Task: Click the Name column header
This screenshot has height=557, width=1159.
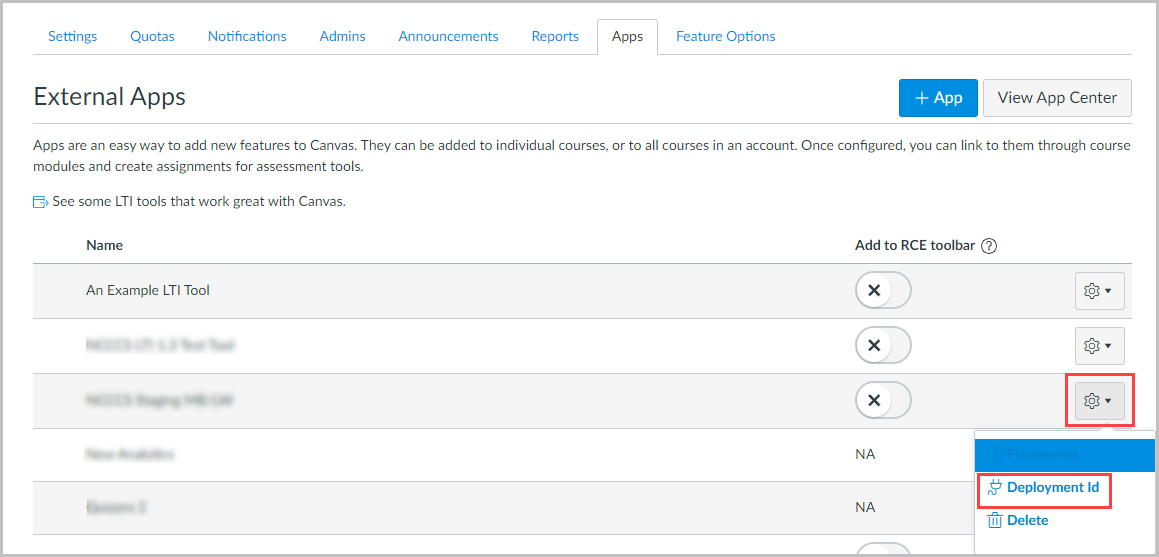Action: point(104,245)
